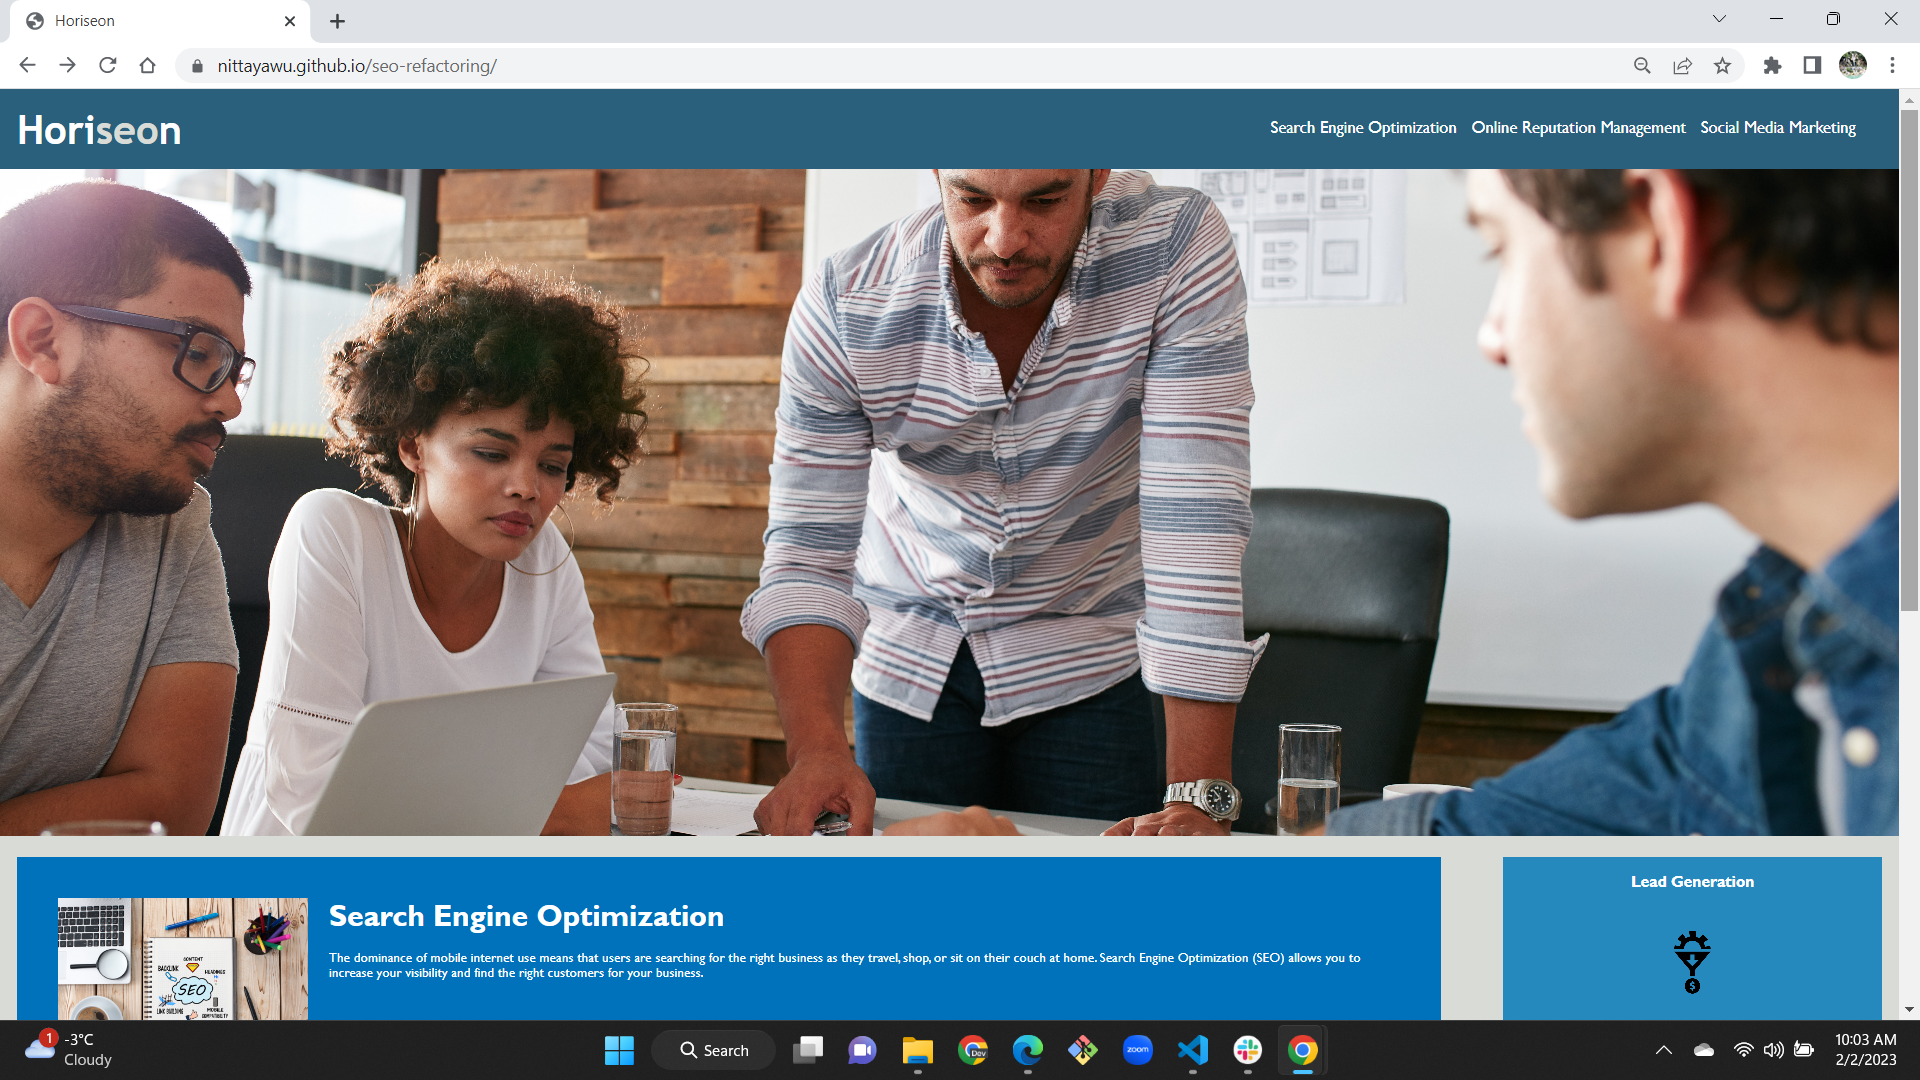Open Slack from the taskbar
Screen dimensions: 1920x1080
tap(1247, 1050)
